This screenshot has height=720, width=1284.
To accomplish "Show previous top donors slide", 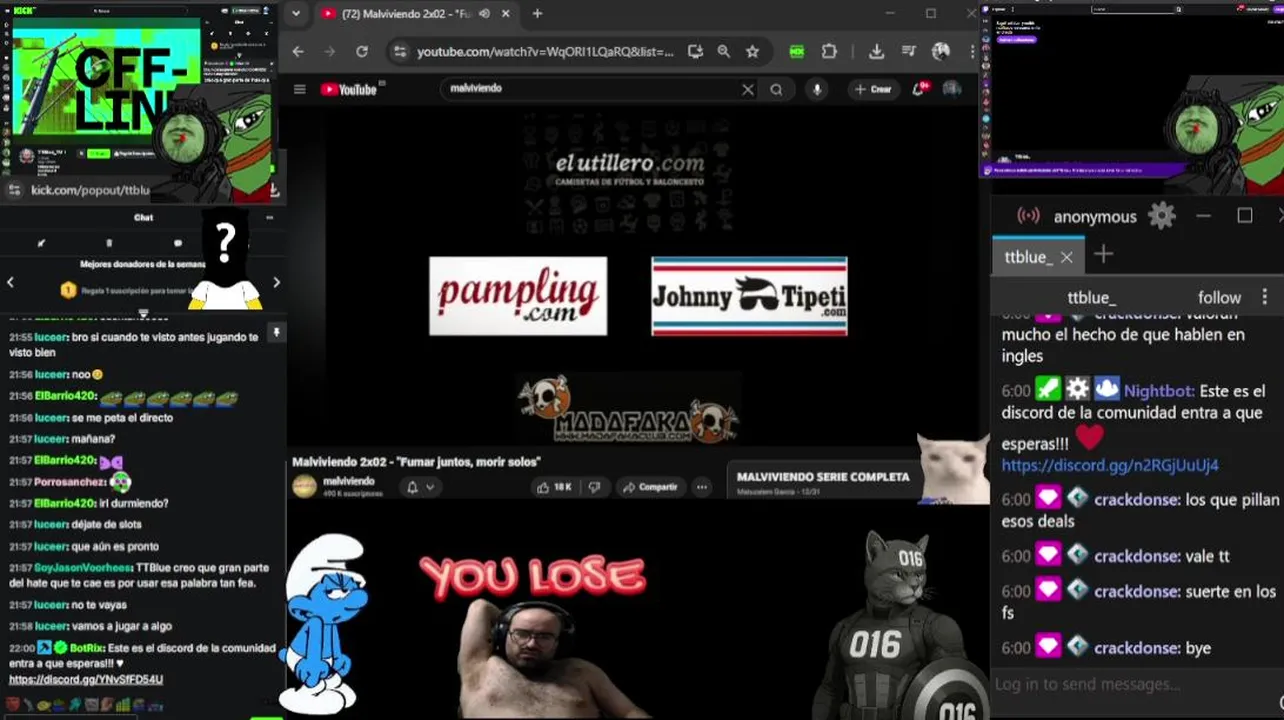I will coord(10,282).
